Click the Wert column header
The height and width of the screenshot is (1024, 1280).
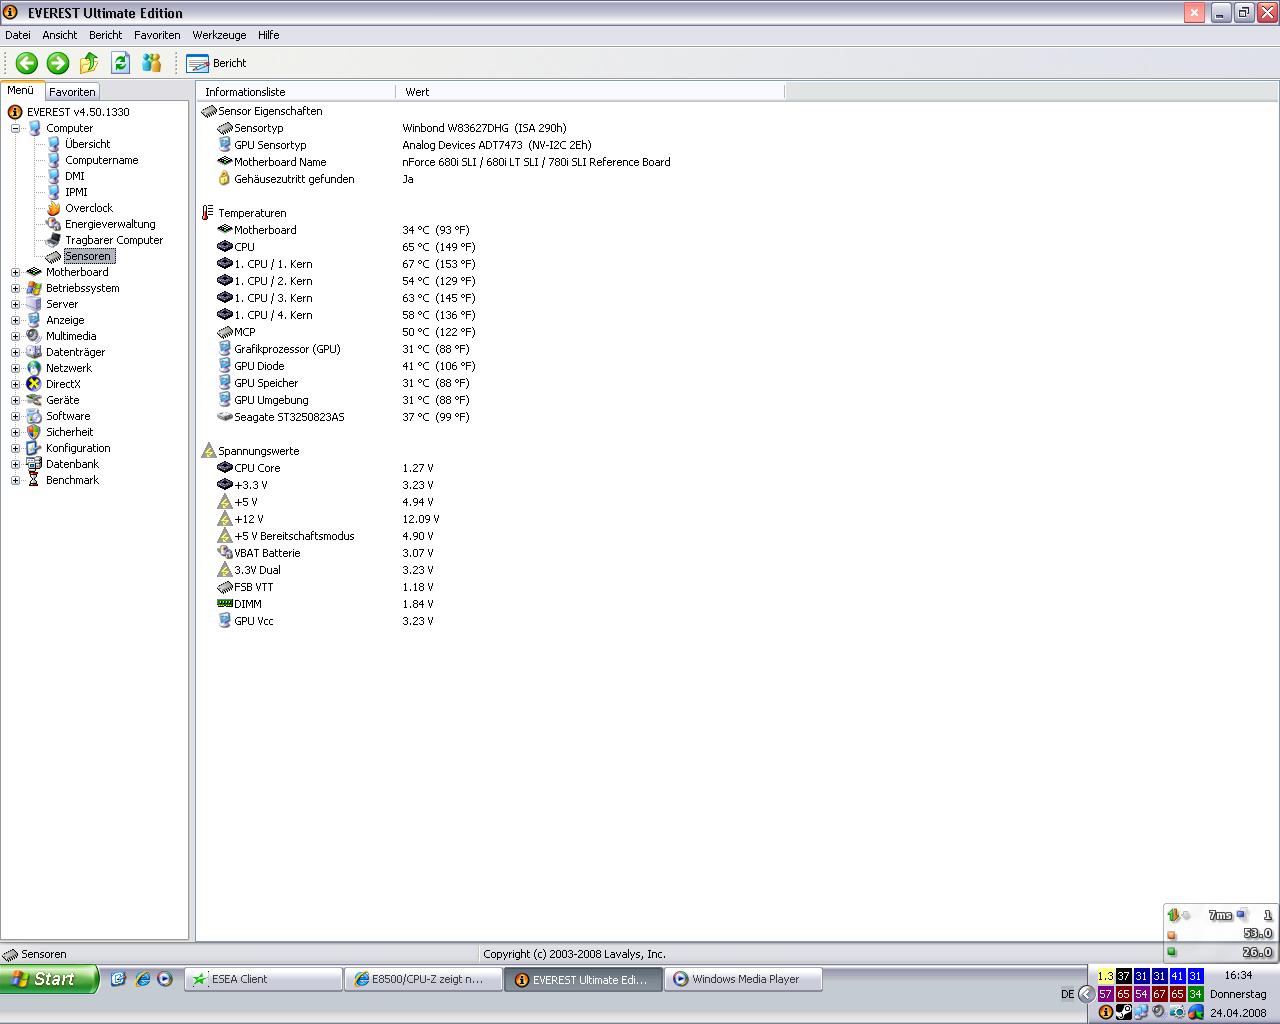(590, 91)
